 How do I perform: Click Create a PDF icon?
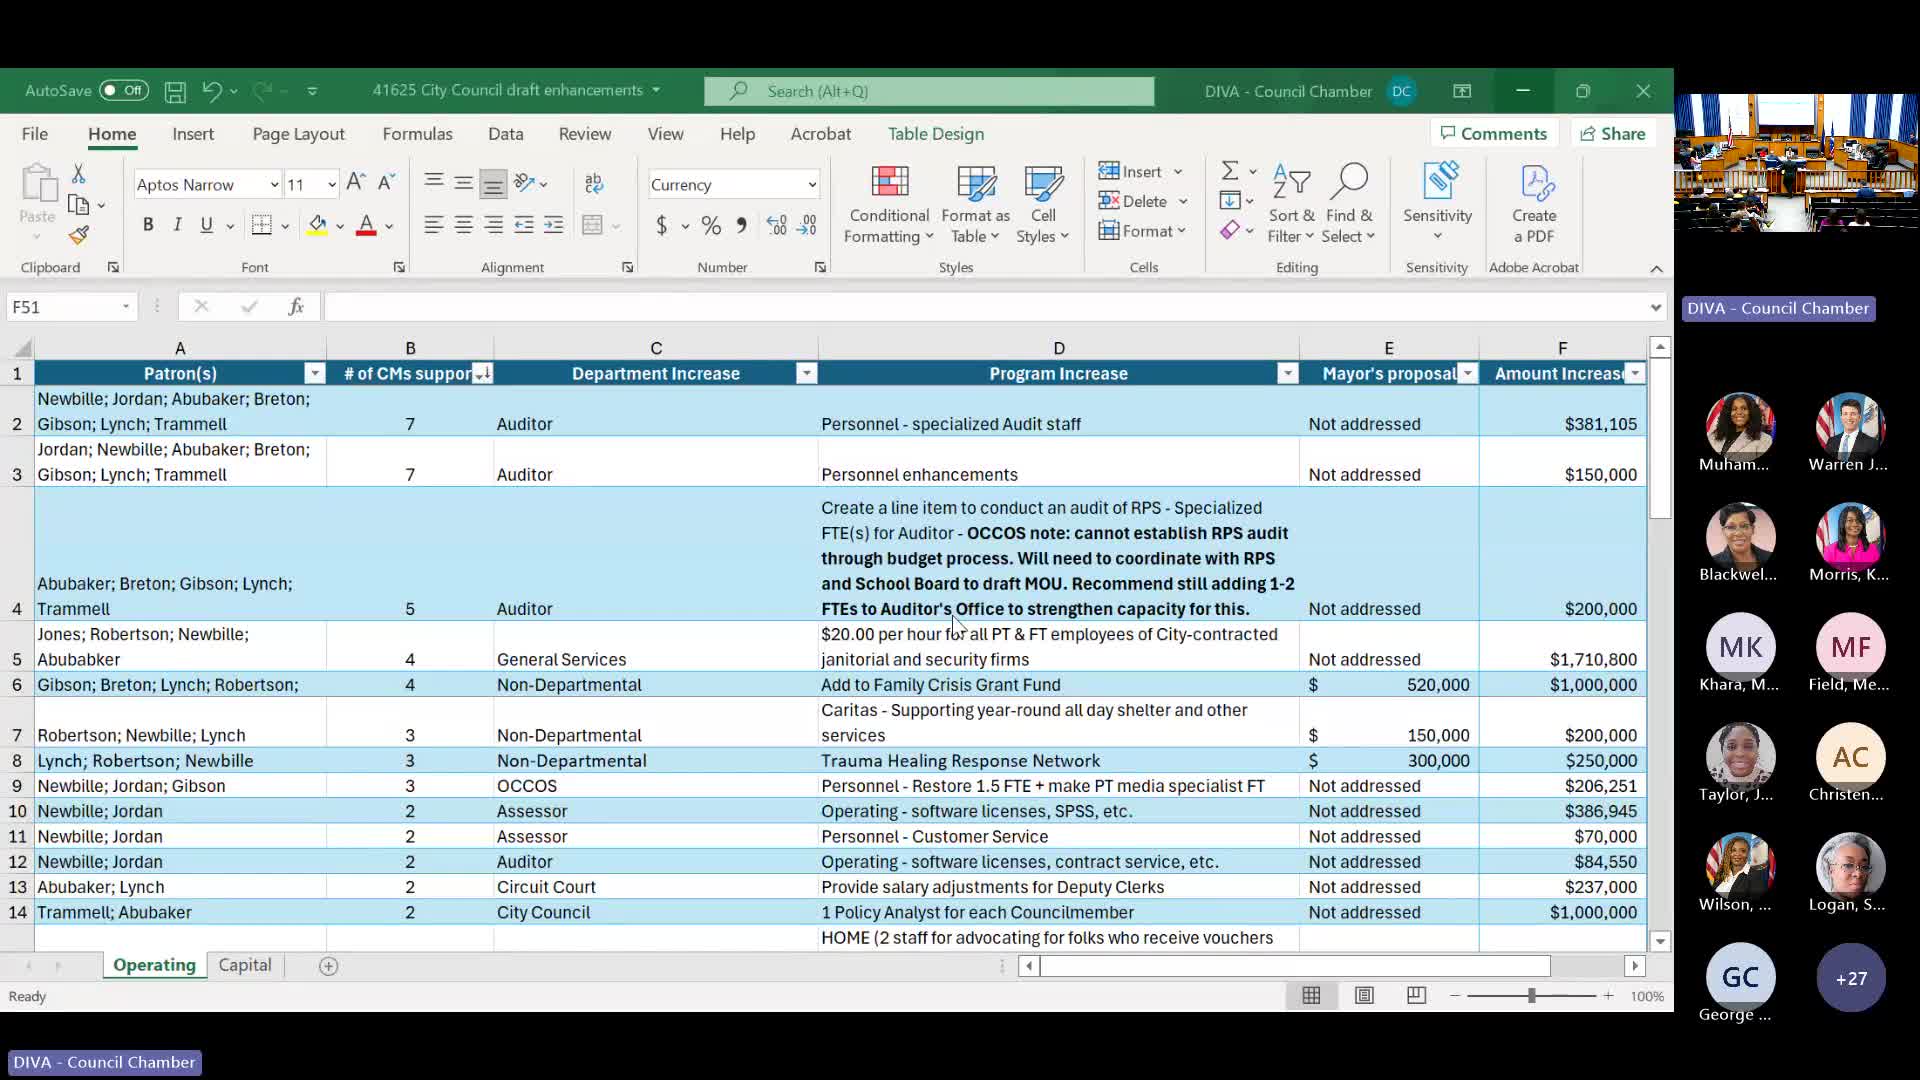pyautogui.click(x=1534, y=205)
